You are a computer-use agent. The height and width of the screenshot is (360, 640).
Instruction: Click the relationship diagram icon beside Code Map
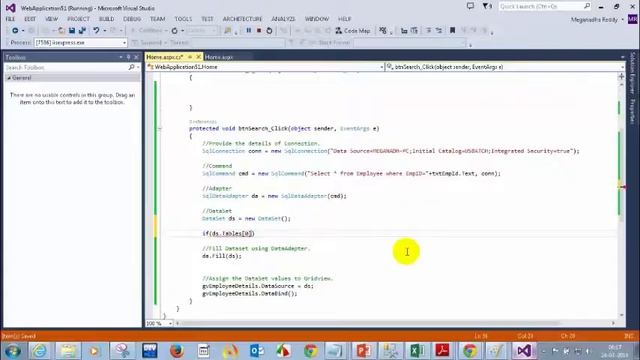383,31
